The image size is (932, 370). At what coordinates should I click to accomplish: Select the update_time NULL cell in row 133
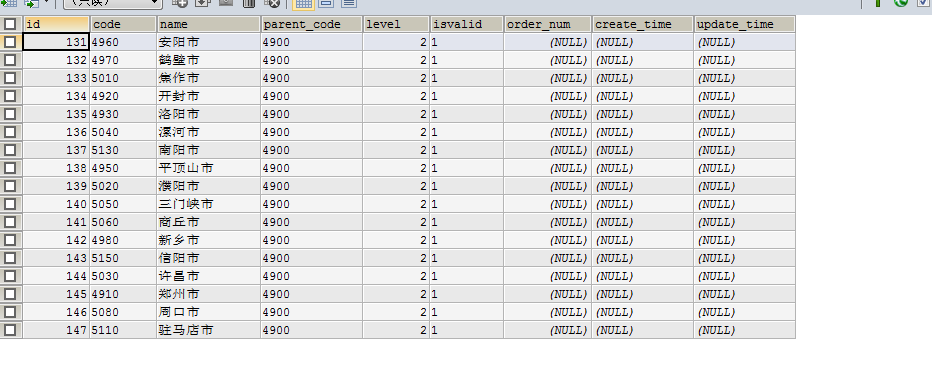pyautogui.click(x=745, y=78)
